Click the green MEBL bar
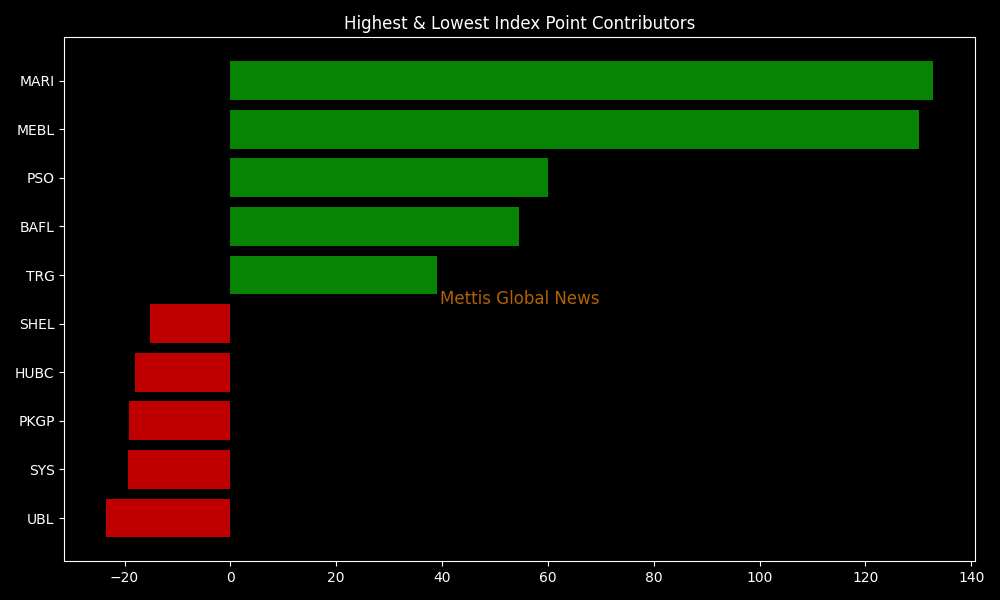 574,129
